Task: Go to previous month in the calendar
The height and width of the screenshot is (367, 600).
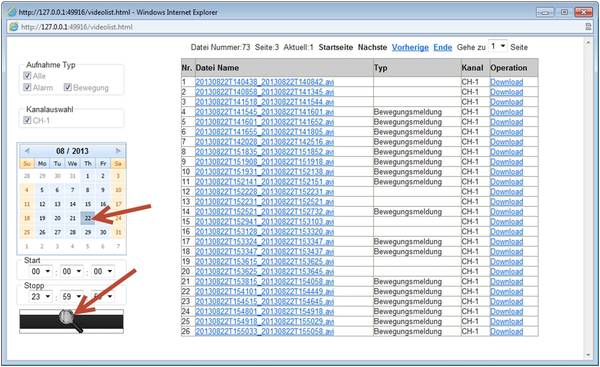Action: point(27,151)
